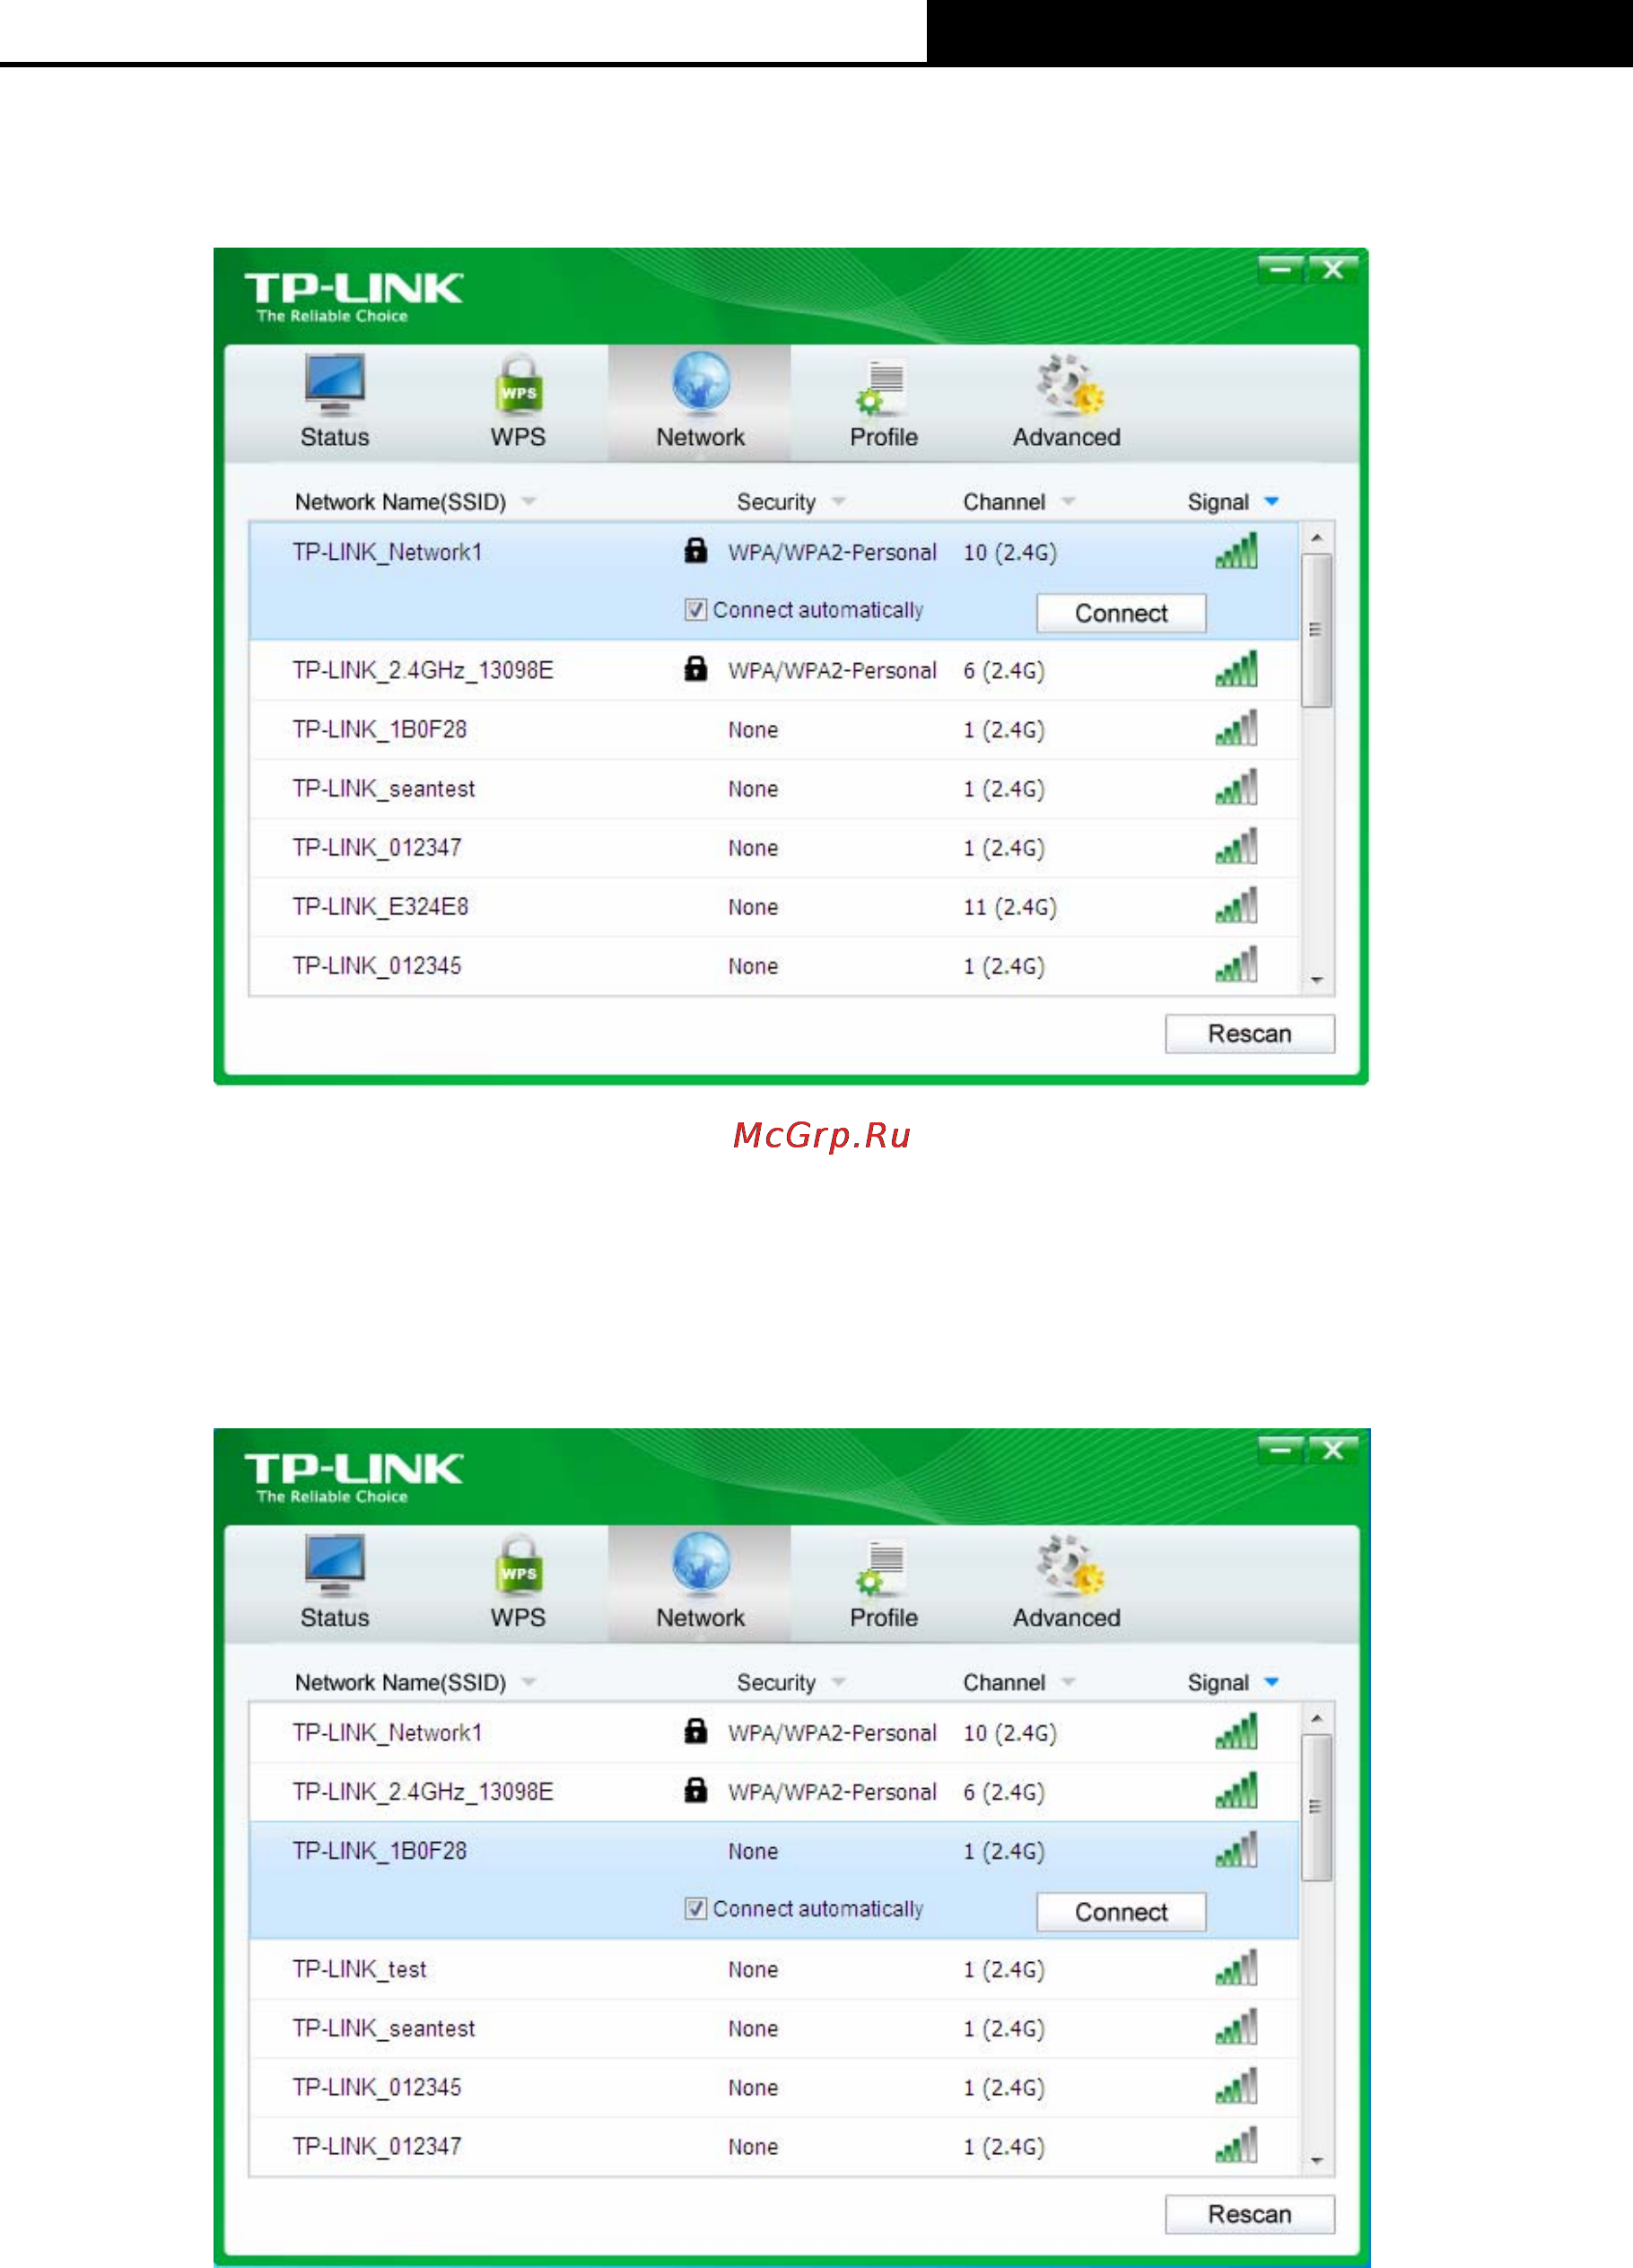Select TP-LINK_012345 row in upper window
Viewport: 1633px width, 2268px height.
(x=774, y=965)
